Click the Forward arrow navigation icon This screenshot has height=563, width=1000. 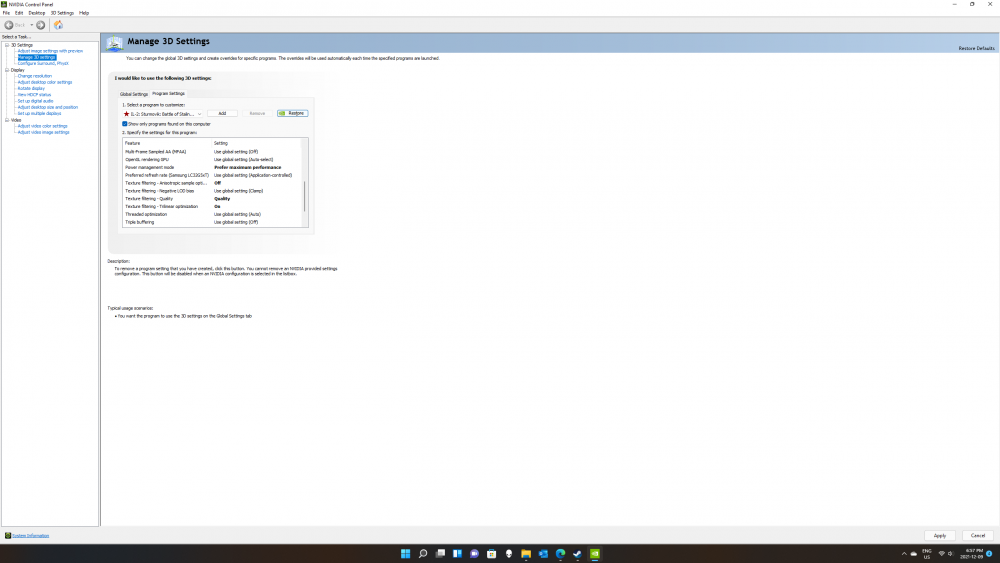point(40,25)
